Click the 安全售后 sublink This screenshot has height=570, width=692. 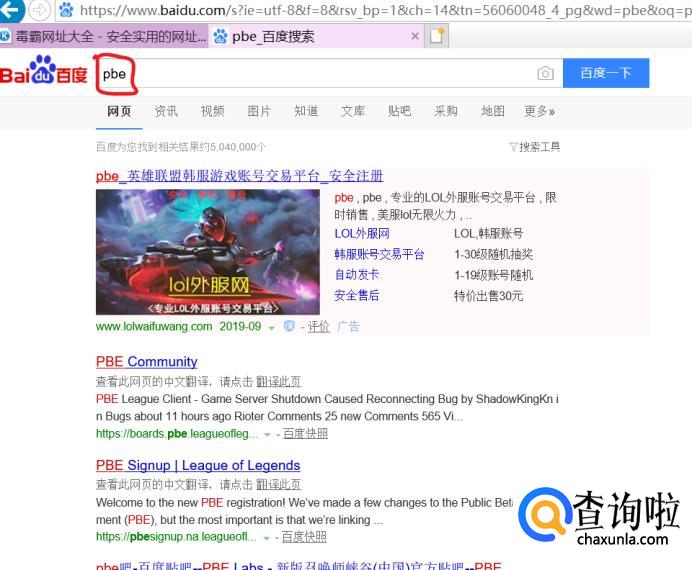point(357,295)
